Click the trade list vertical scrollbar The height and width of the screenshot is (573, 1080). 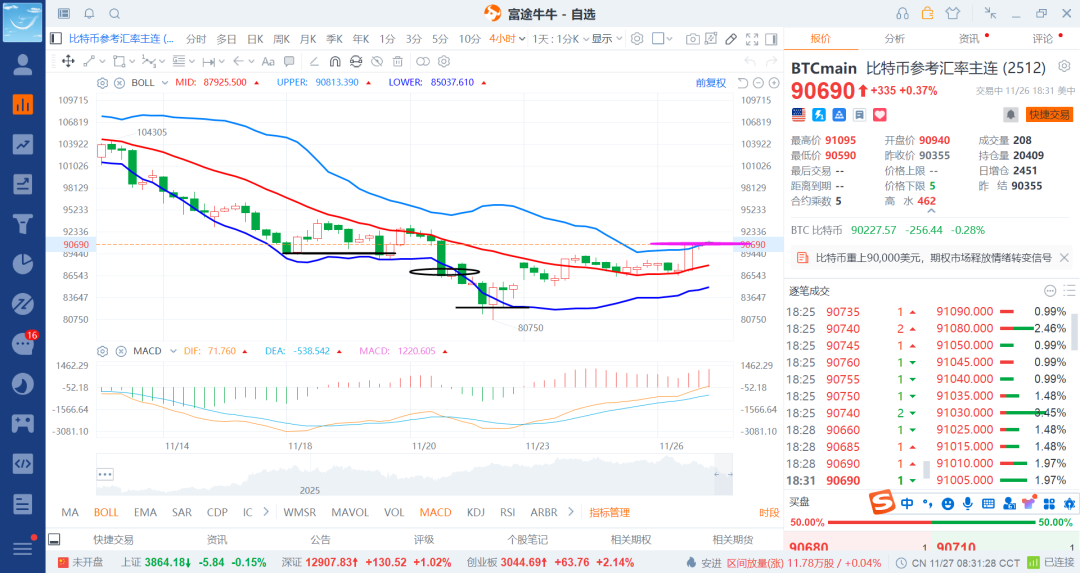[x=1073, y=331]
